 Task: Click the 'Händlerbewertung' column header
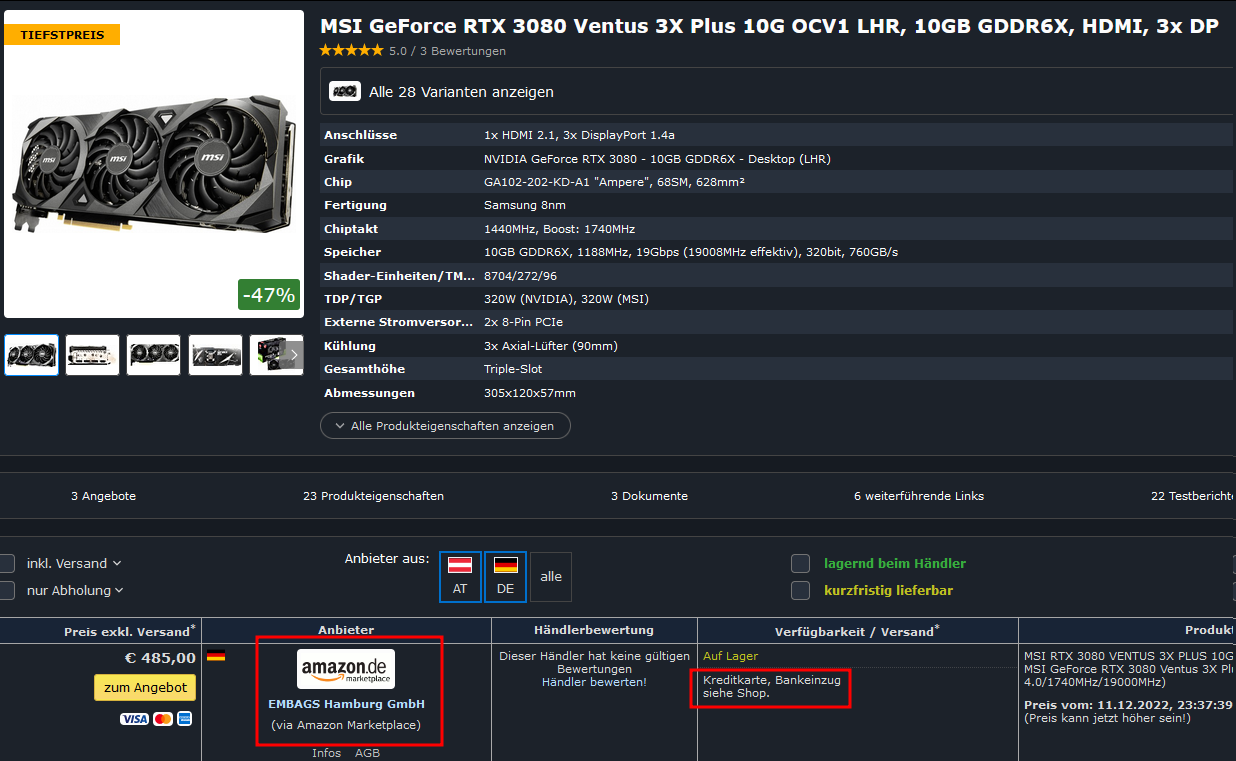594,630
